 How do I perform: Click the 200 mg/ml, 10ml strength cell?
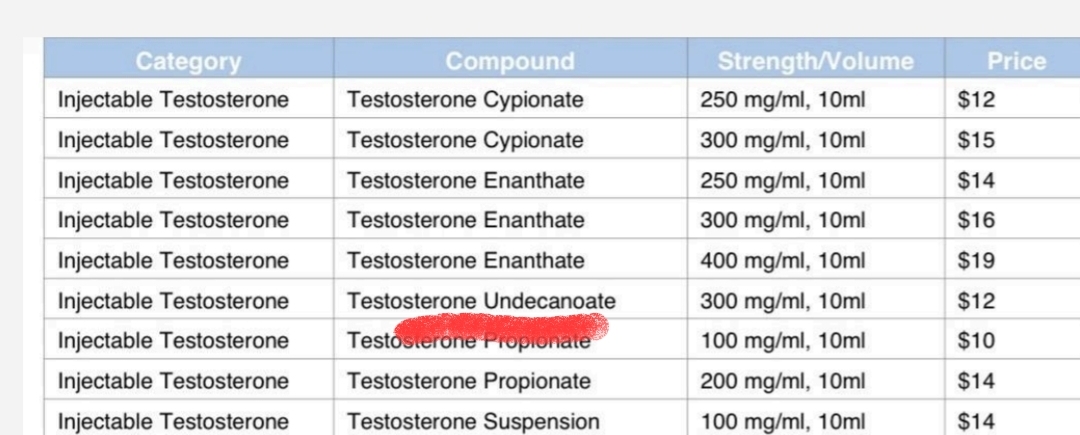pyautogui.click(x=782, y=381)
